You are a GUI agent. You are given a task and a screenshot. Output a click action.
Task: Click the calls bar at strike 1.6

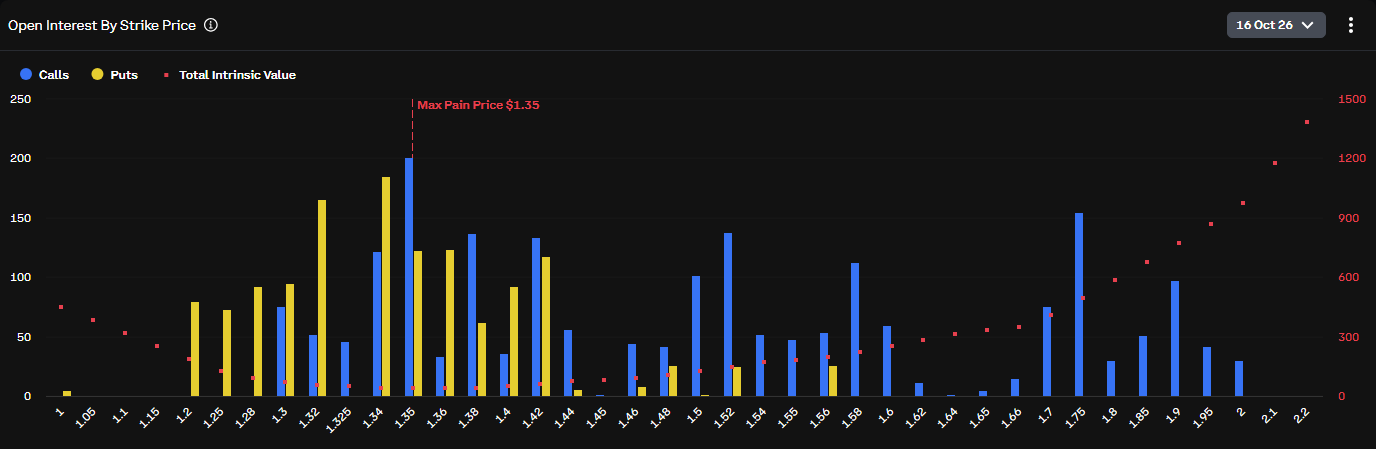click(887, 361)
